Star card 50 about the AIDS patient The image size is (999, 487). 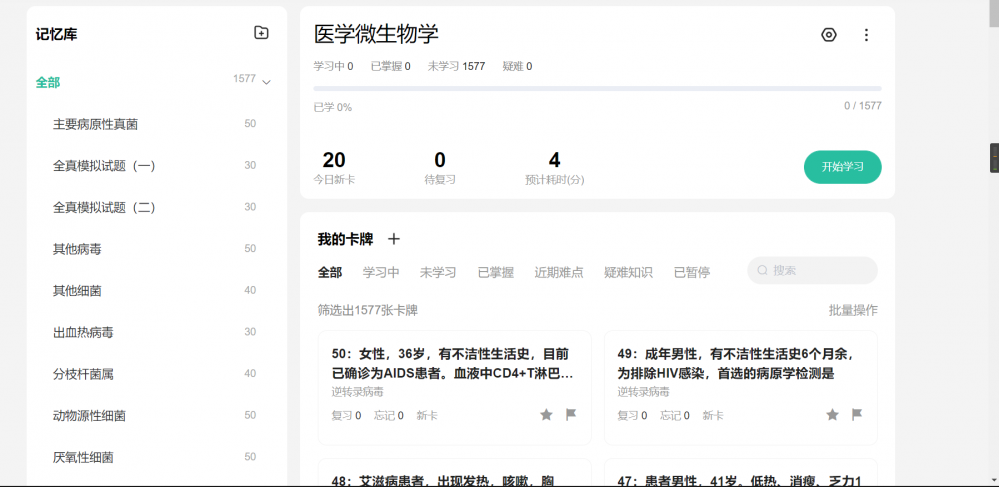click(x=546, y=415)
